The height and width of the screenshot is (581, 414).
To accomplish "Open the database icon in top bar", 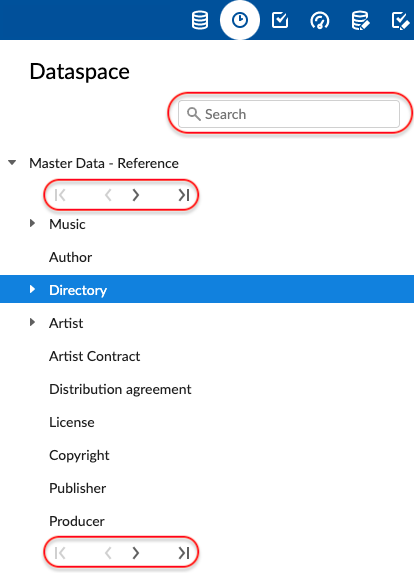I will [200, 20].
